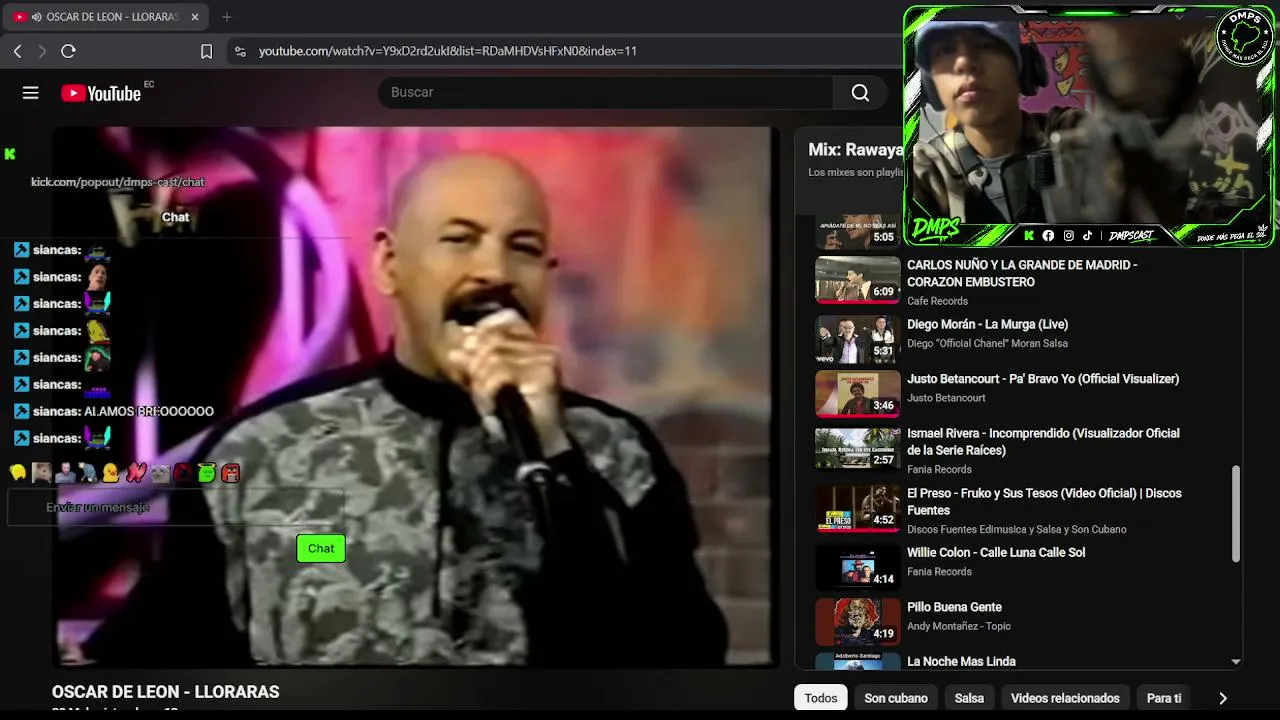Open the Carlos Nuño Corazon Embustero thumbnail
Viewport: 1280px width, 720px height.
(857, 280)
